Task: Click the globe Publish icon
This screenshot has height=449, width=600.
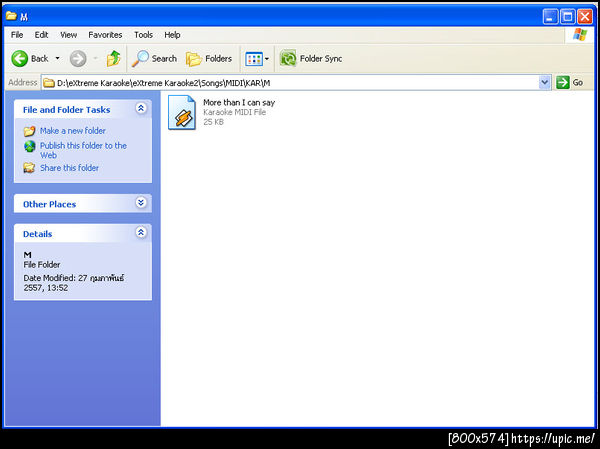Action: [x=29, y=147]
